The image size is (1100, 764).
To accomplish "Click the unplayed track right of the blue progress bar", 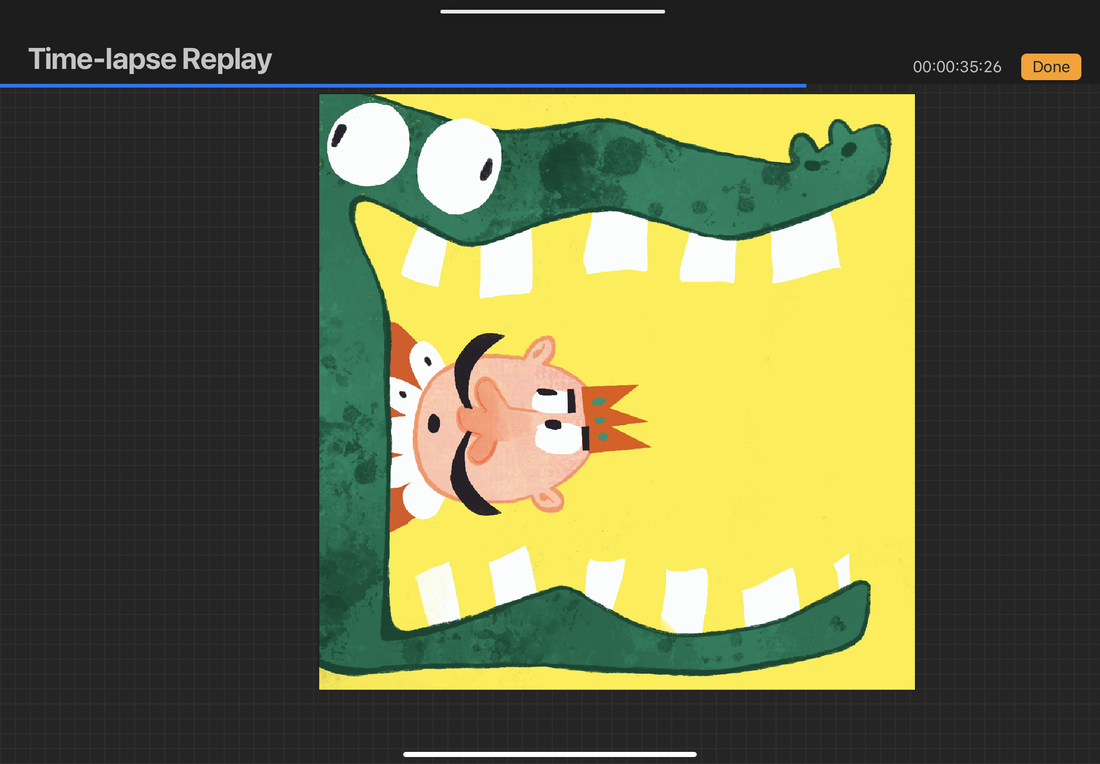I will tap(950, 86).
